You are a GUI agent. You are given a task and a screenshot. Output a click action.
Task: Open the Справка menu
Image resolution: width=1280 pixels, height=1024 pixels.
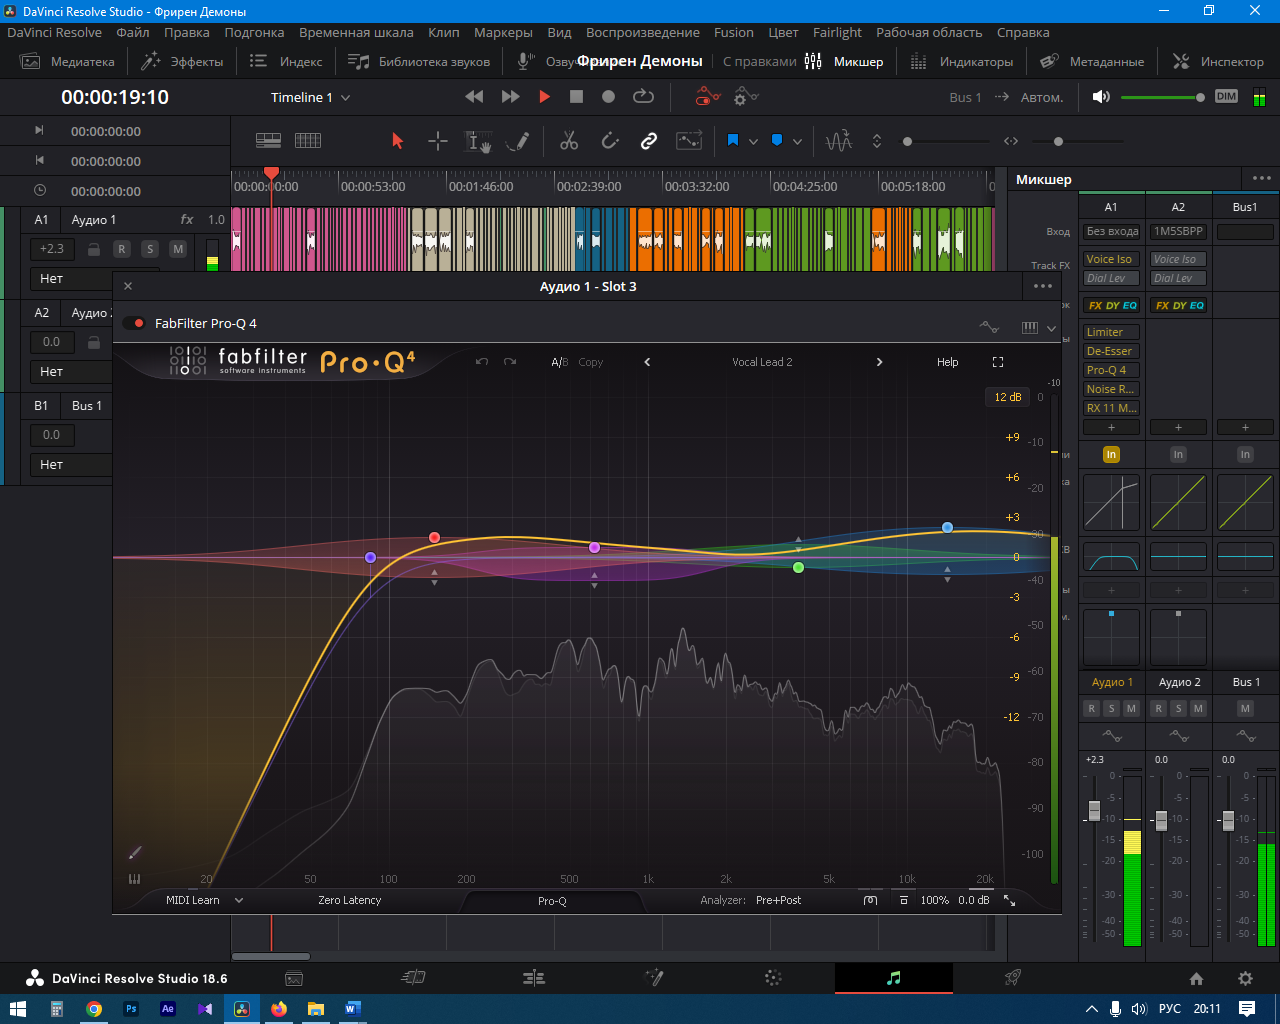click(x=1023, y=33)
